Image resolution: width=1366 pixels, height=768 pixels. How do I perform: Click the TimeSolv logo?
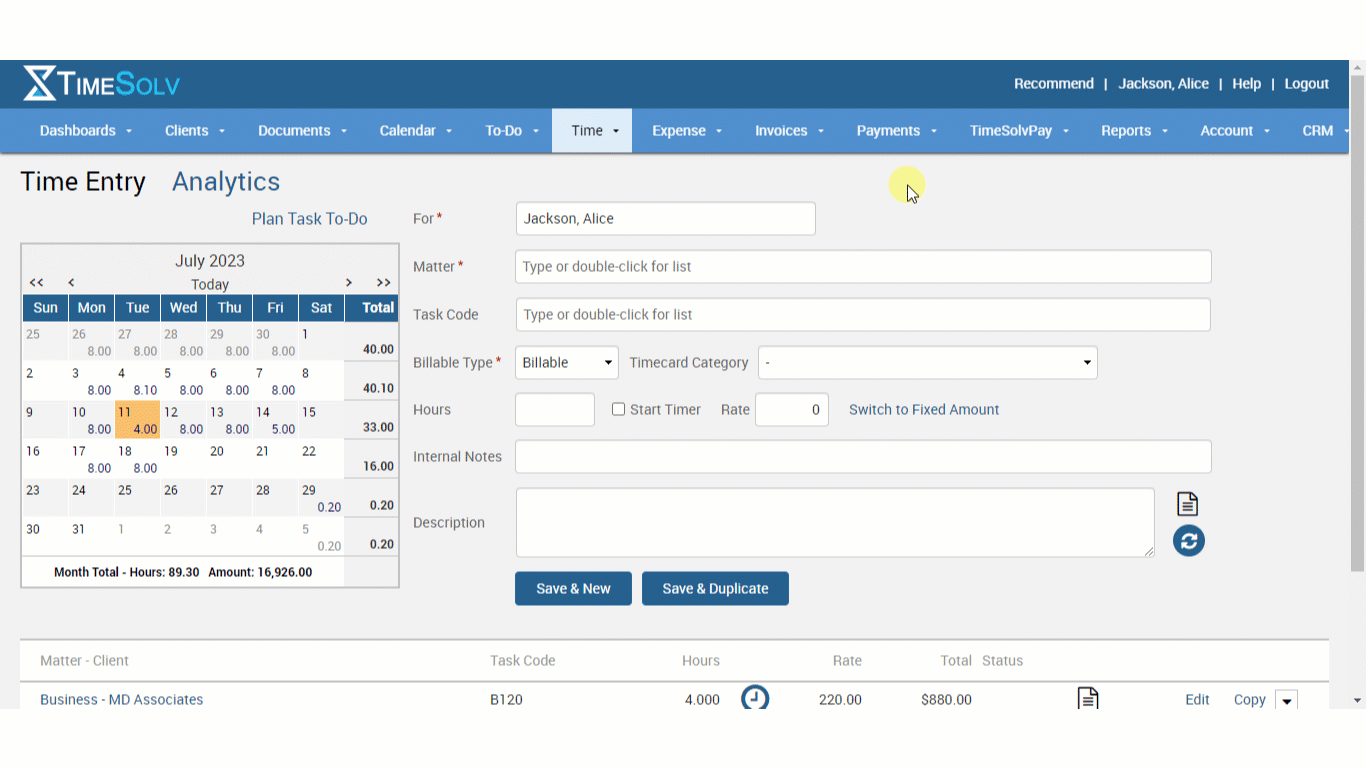101,84
